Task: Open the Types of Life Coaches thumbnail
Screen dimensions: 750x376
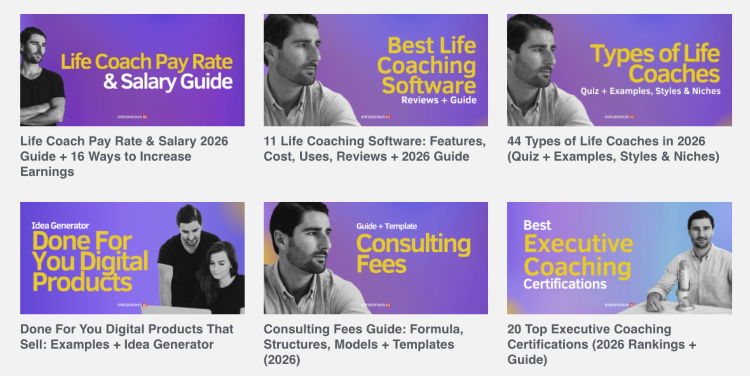Action: point(619,70)
